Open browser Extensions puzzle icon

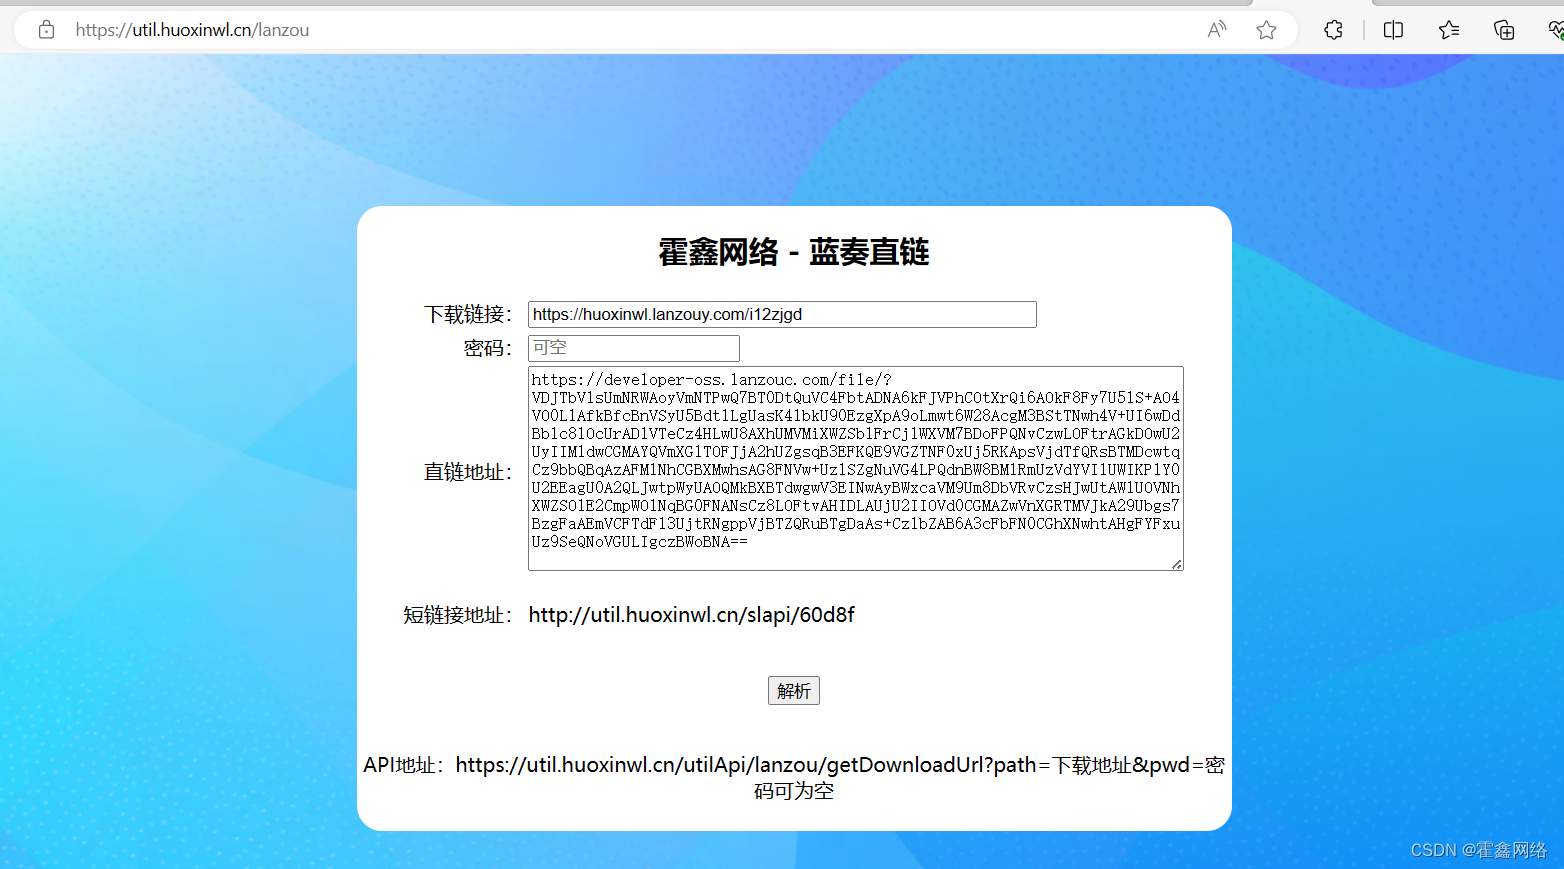(1333, 30)
